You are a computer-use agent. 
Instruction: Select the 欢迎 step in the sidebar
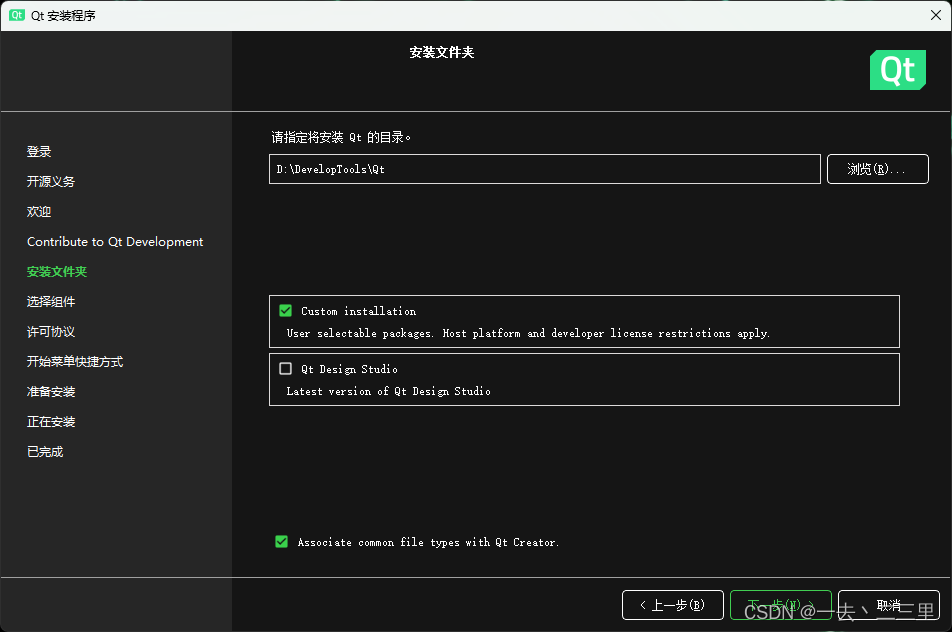39,211
